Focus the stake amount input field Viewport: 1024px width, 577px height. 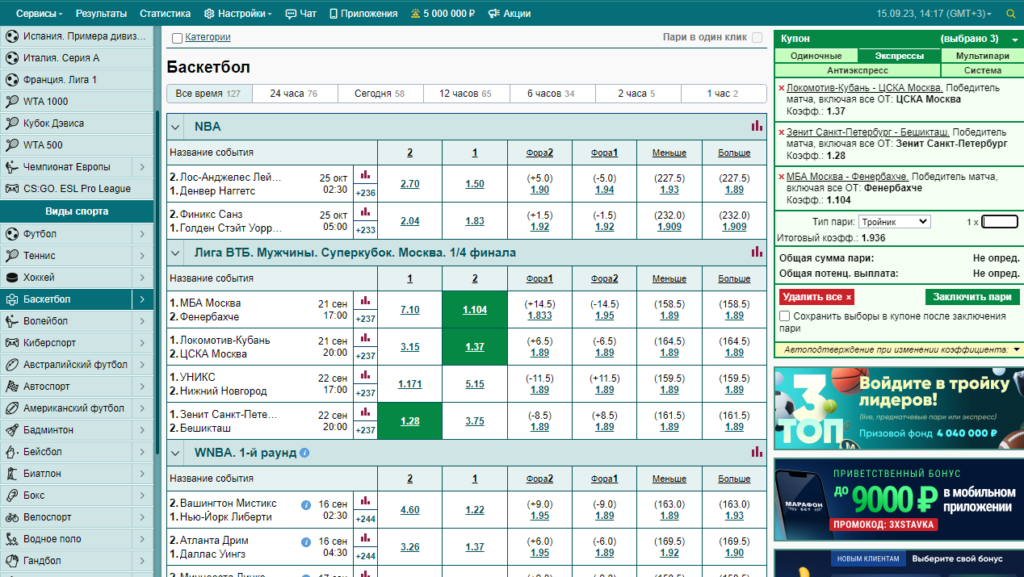[x=1000, y=222]
